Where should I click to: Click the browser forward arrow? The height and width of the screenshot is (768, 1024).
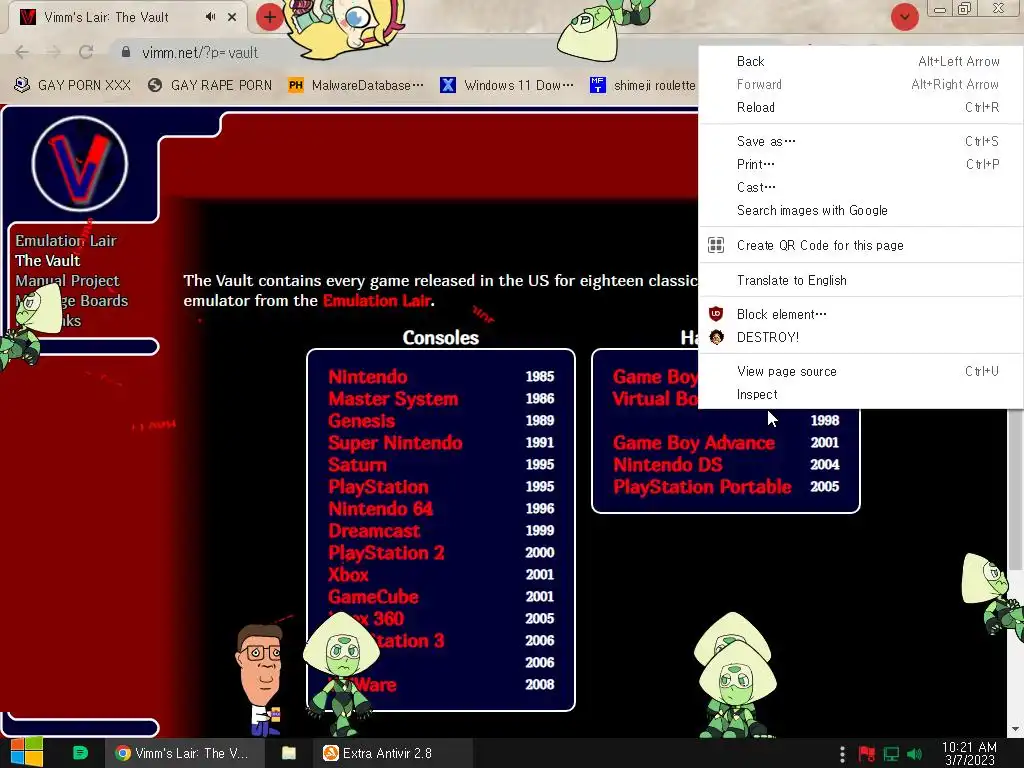(54, 52)
